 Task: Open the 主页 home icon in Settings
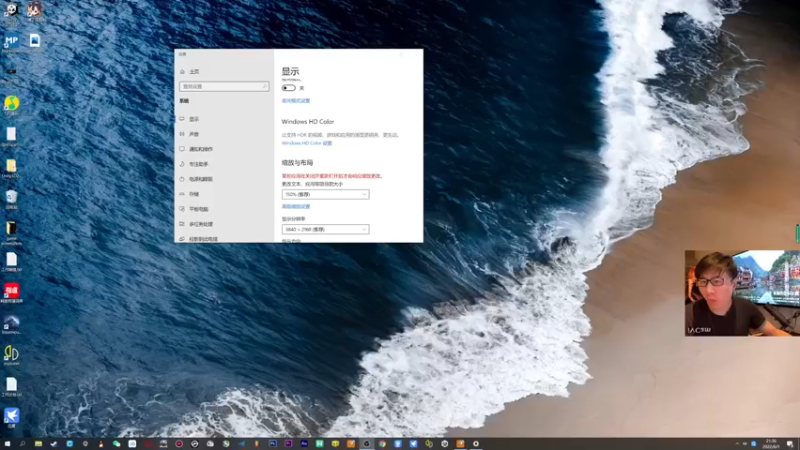pos(182,71)
